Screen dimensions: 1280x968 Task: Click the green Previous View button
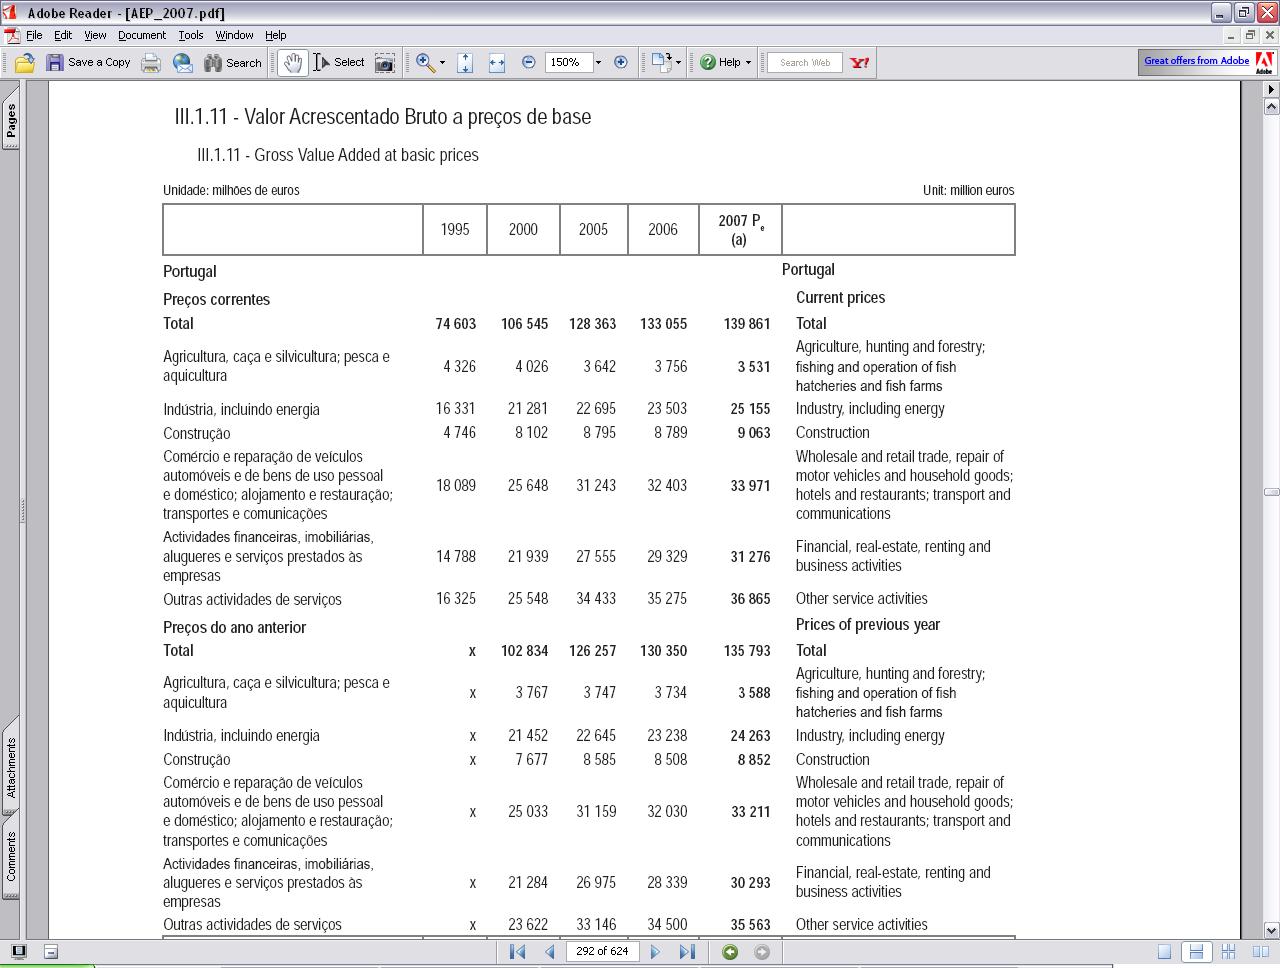click(730, 952)
